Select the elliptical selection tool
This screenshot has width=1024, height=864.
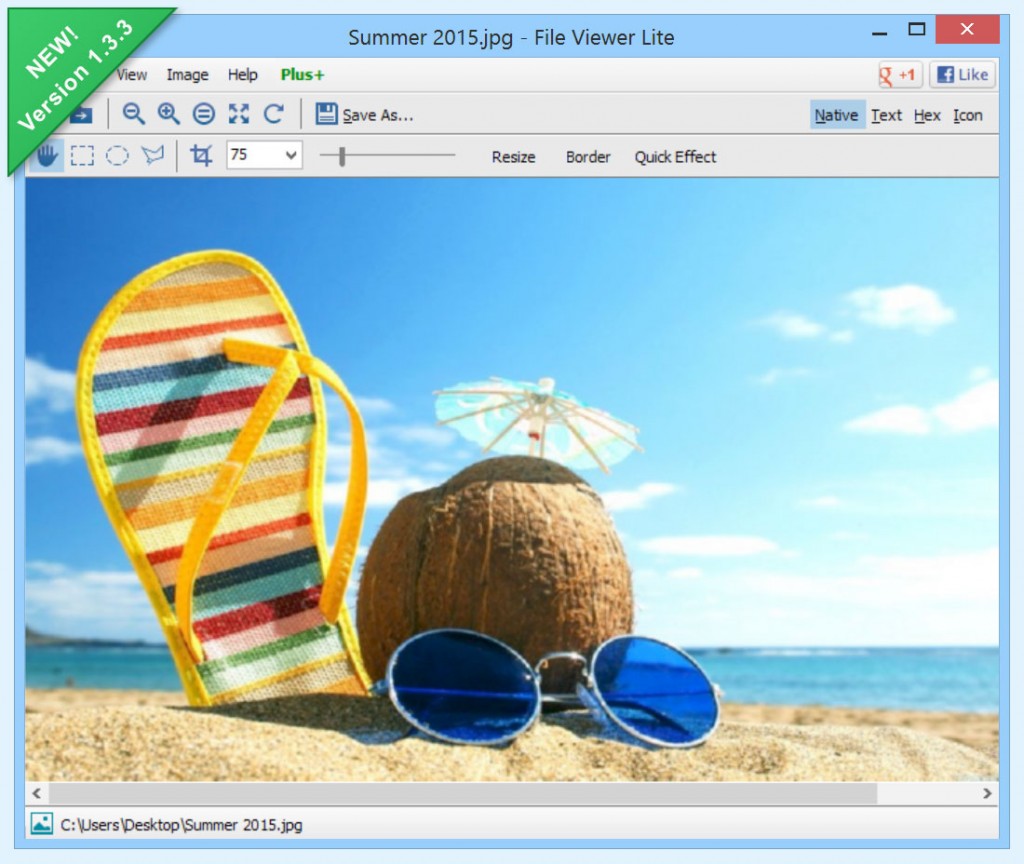pyautogui.click(x=117, y=155)
